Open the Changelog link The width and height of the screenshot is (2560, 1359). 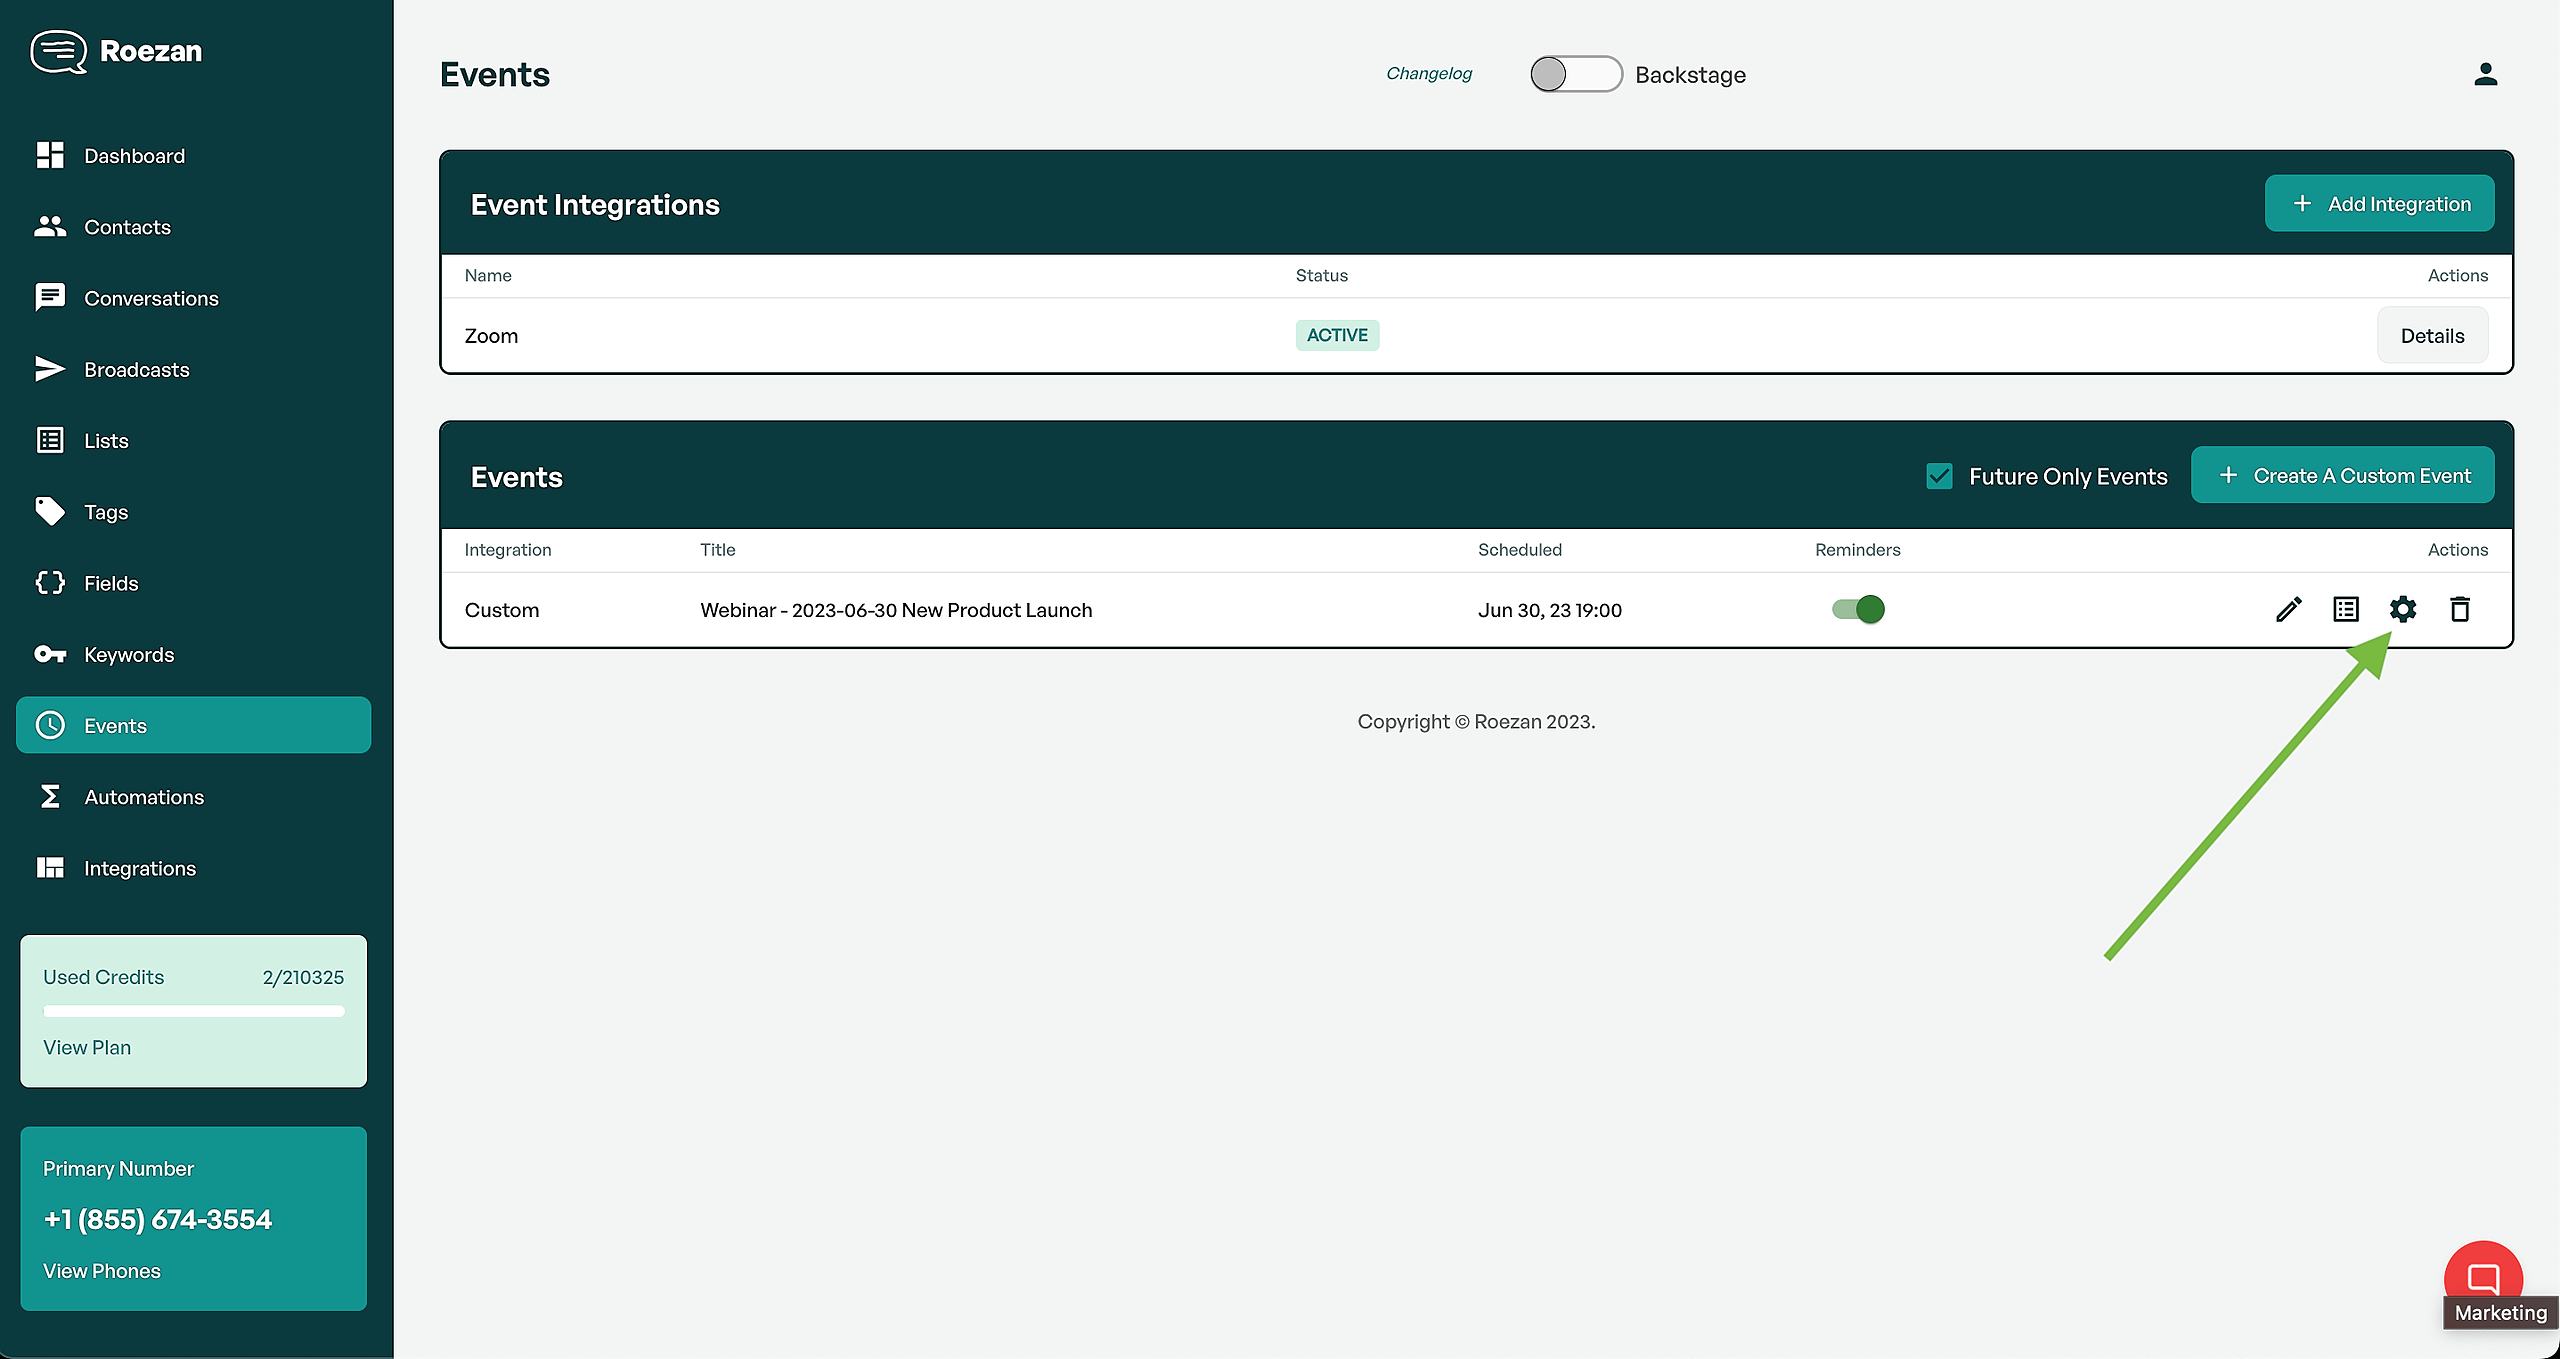pos(1428,74)
